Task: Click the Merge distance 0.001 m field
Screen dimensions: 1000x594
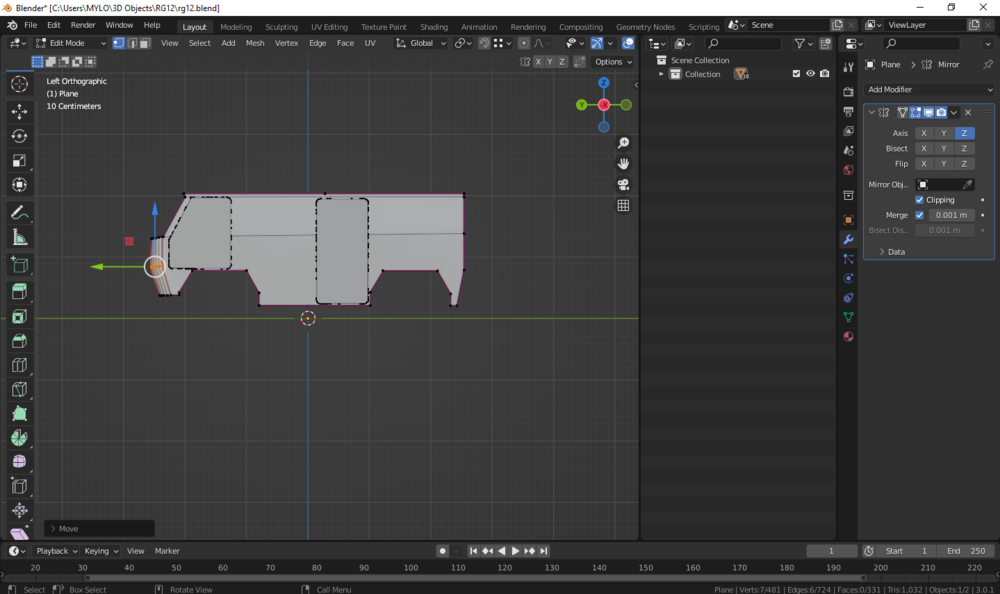Action: tap(950, 215)
